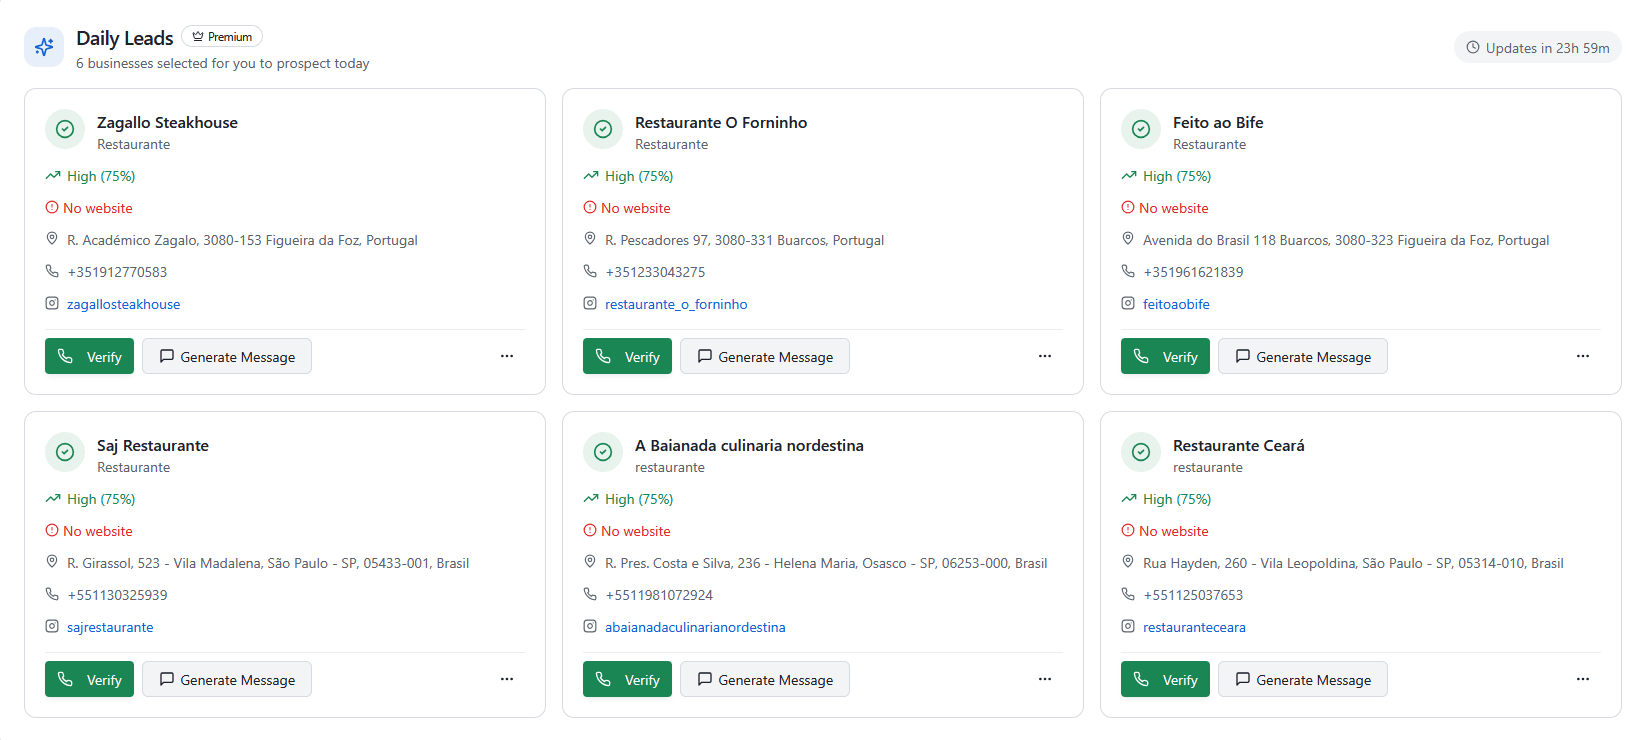The image size is (1644, 740).
Task: Click the verified check icon for Restaurante O Forninho
Action: (x=603, y=129)
